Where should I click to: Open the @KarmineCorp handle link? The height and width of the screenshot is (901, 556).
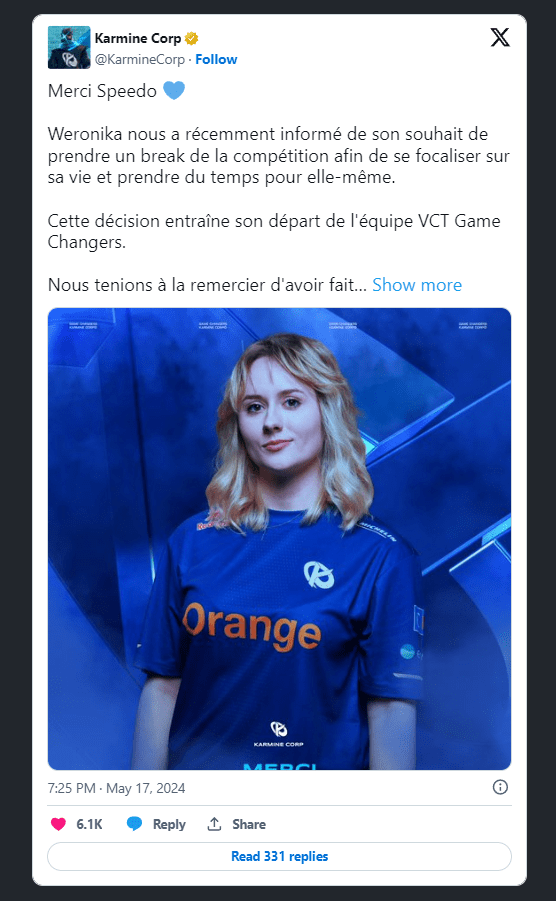[x=140, y=59]
